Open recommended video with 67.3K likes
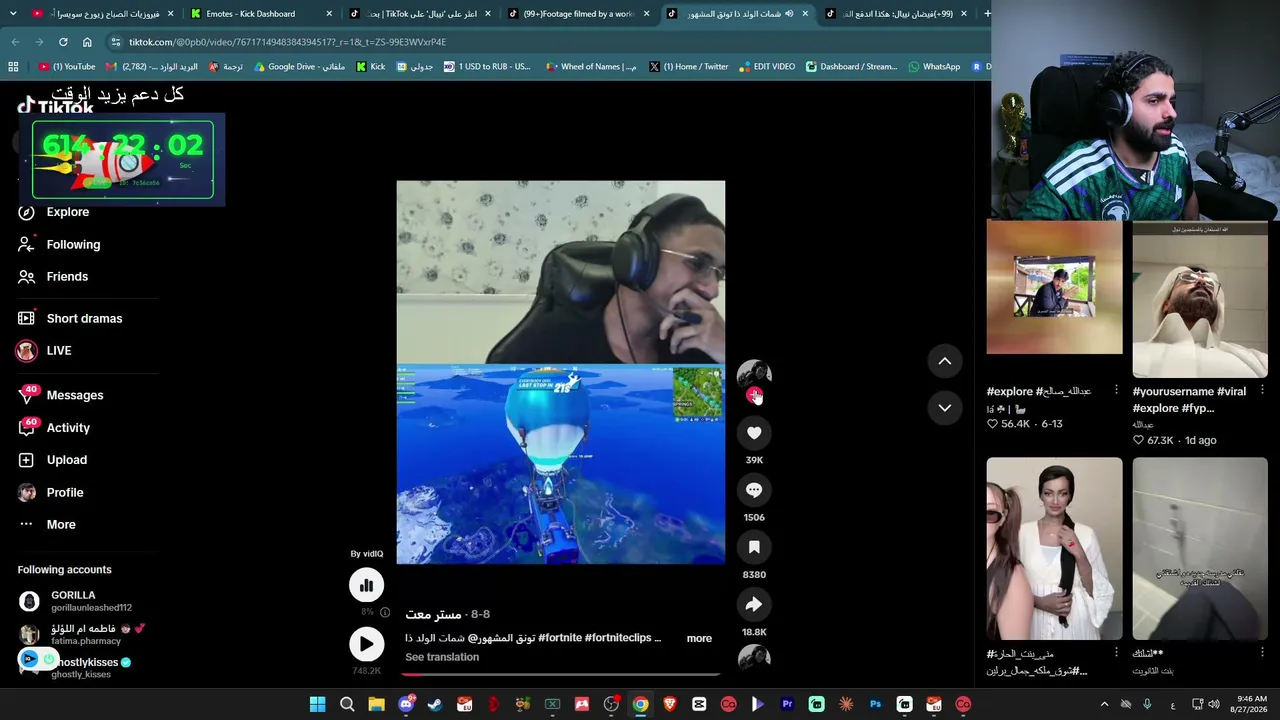1280x720 pixels. [x=1200, y=299]
